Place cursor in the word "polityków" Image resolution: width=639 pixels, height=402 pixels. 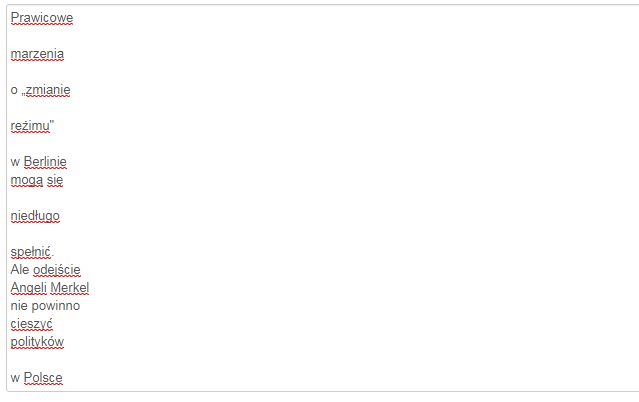tap(37, 342)
